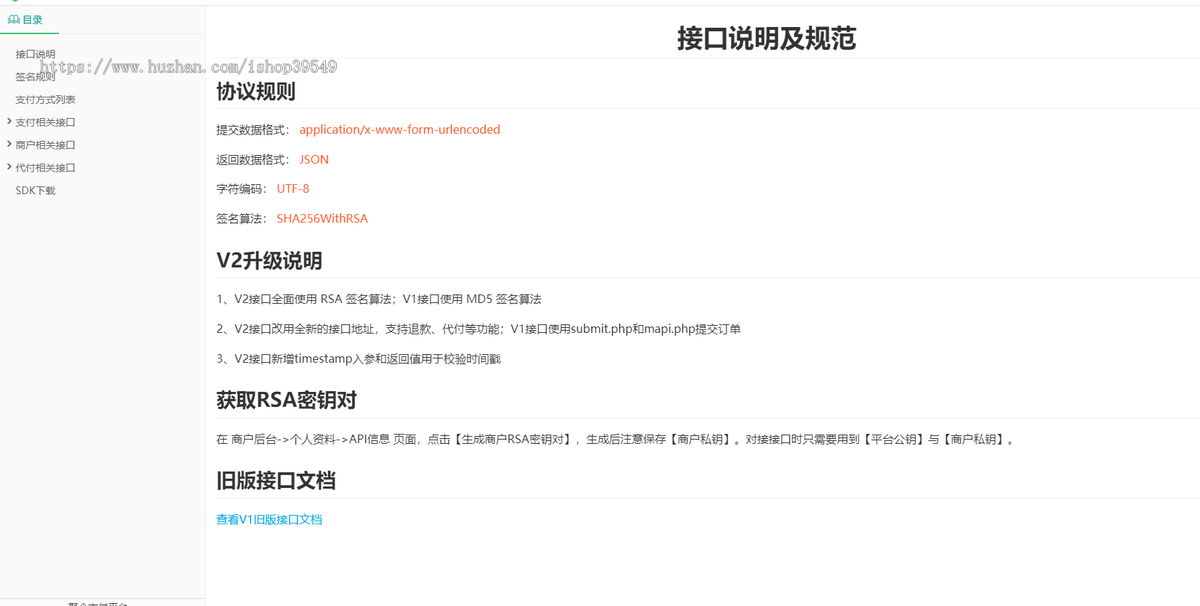Open 商户相关接口 section label
The width and height of the screenshot is (1200, 606).
point(46,146)
